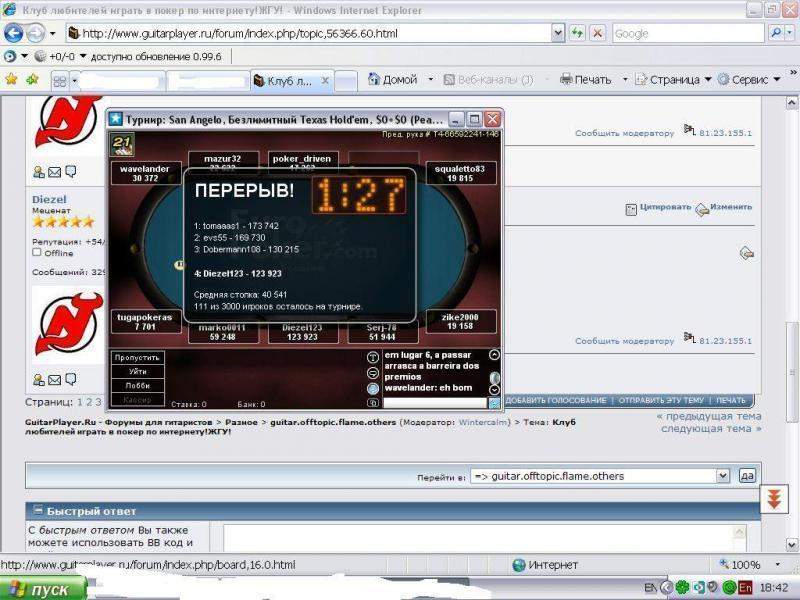Click the доступно обновление 0.99.6 notice
This screenshot has width=800, height=600.
coord(156,57)
